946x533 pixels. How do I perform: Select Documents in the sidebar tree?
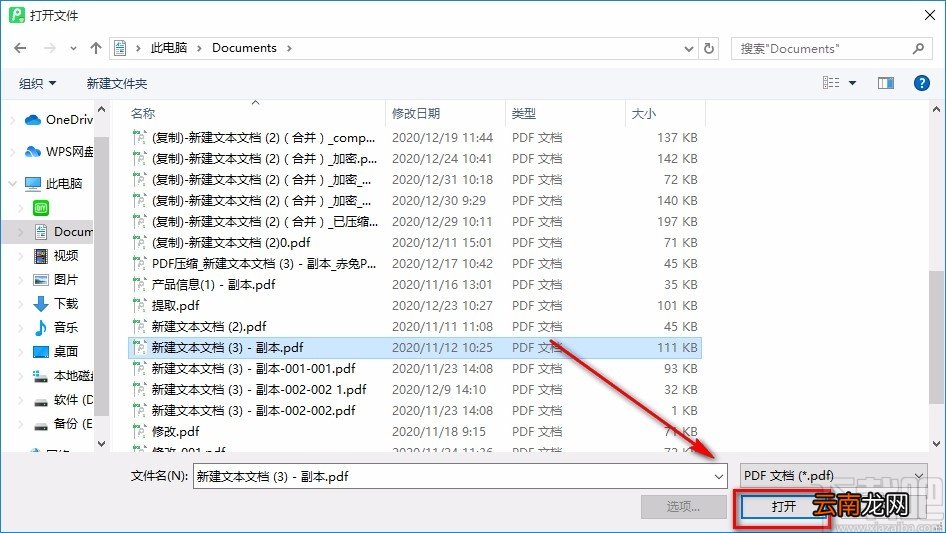[x=63, y=231]
